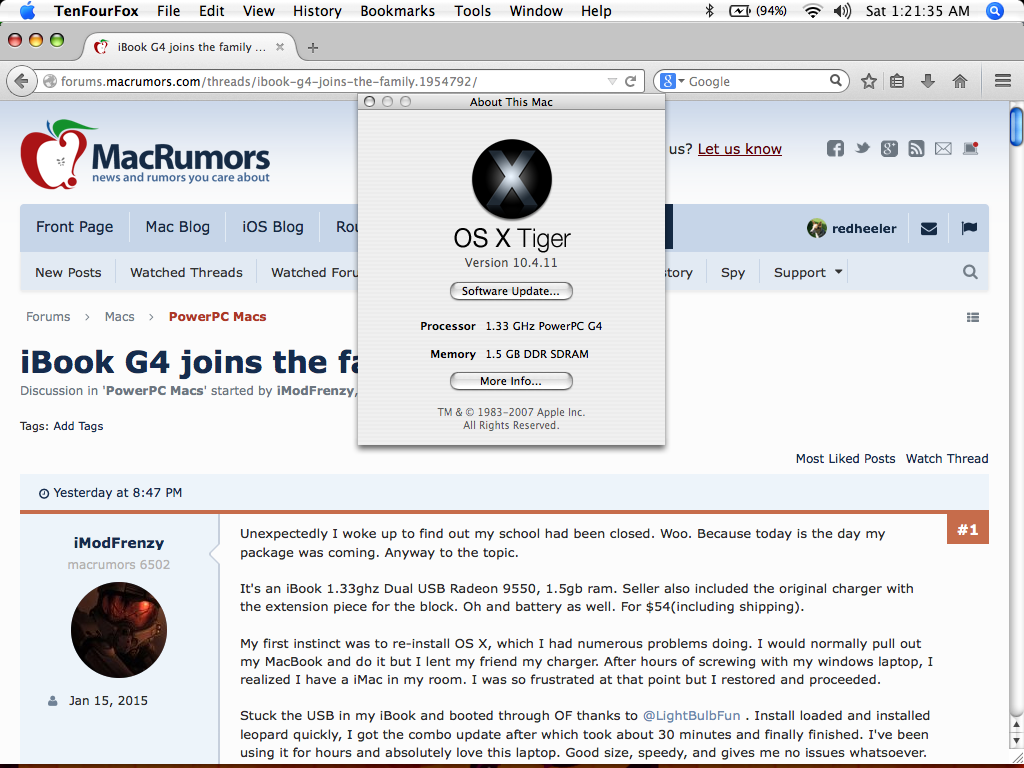The image size is (1024, 768).
Task: Click the More Info button
Action: tap(511, 381)
